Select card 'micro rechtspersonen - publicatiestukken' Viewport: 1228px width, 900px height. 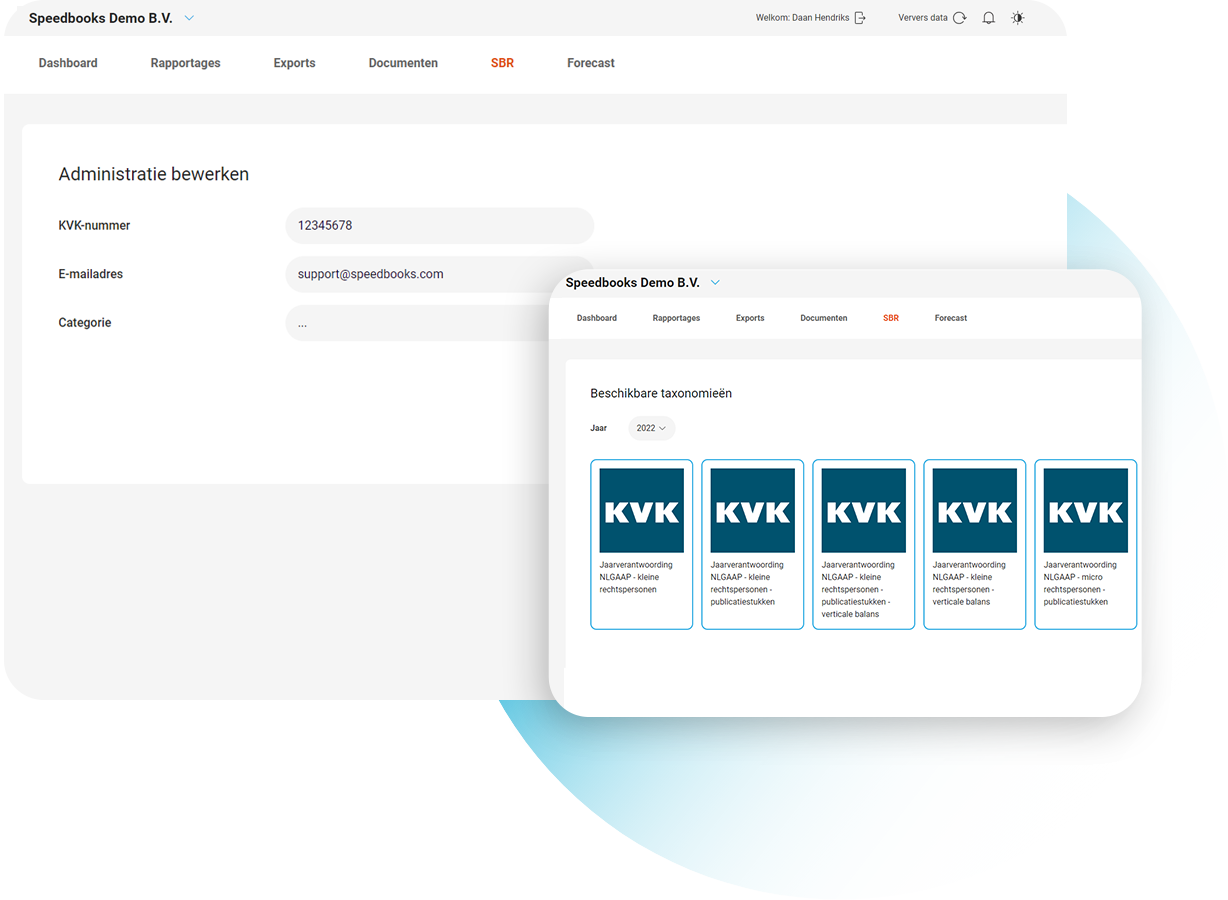[x=1086, y=545]
